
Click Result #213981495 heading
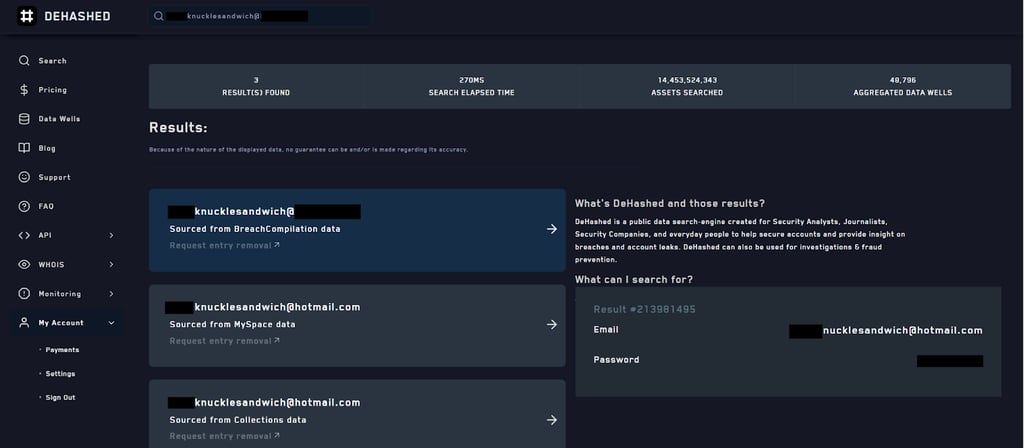click(x=645, y=310)
